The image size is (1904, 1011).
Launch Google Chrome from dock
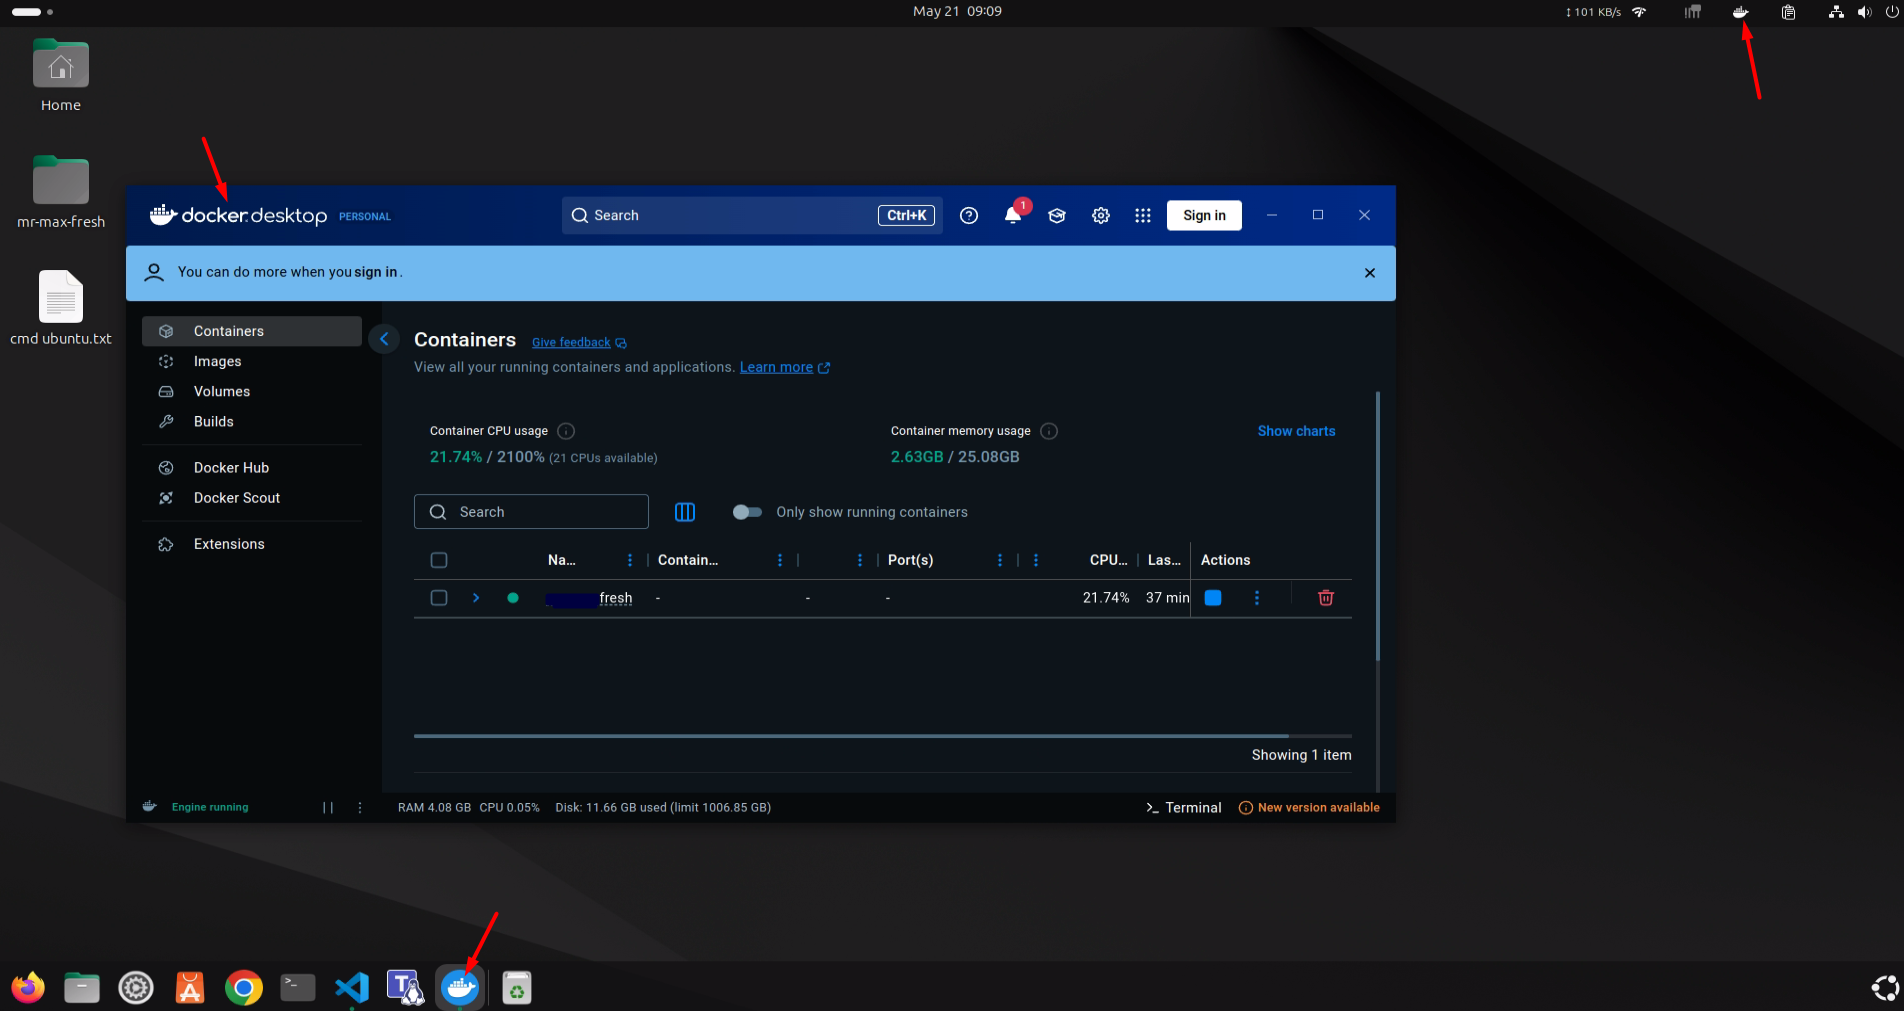[244, 988]
